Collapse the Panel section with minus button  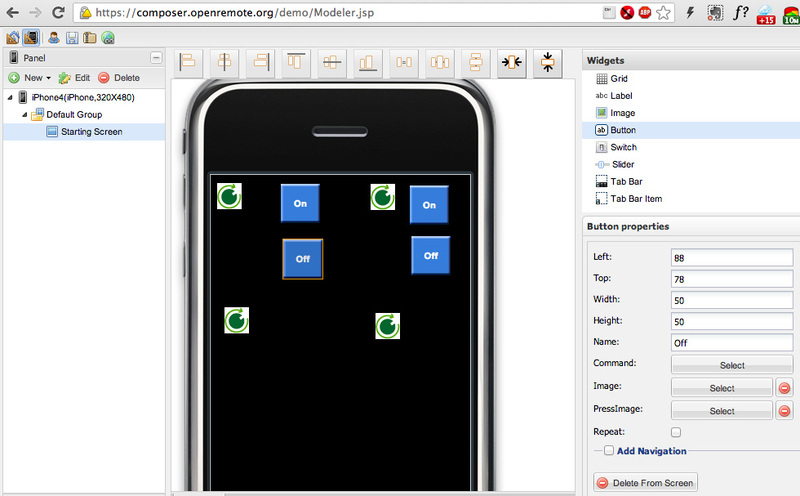click(x=156, y=58)
